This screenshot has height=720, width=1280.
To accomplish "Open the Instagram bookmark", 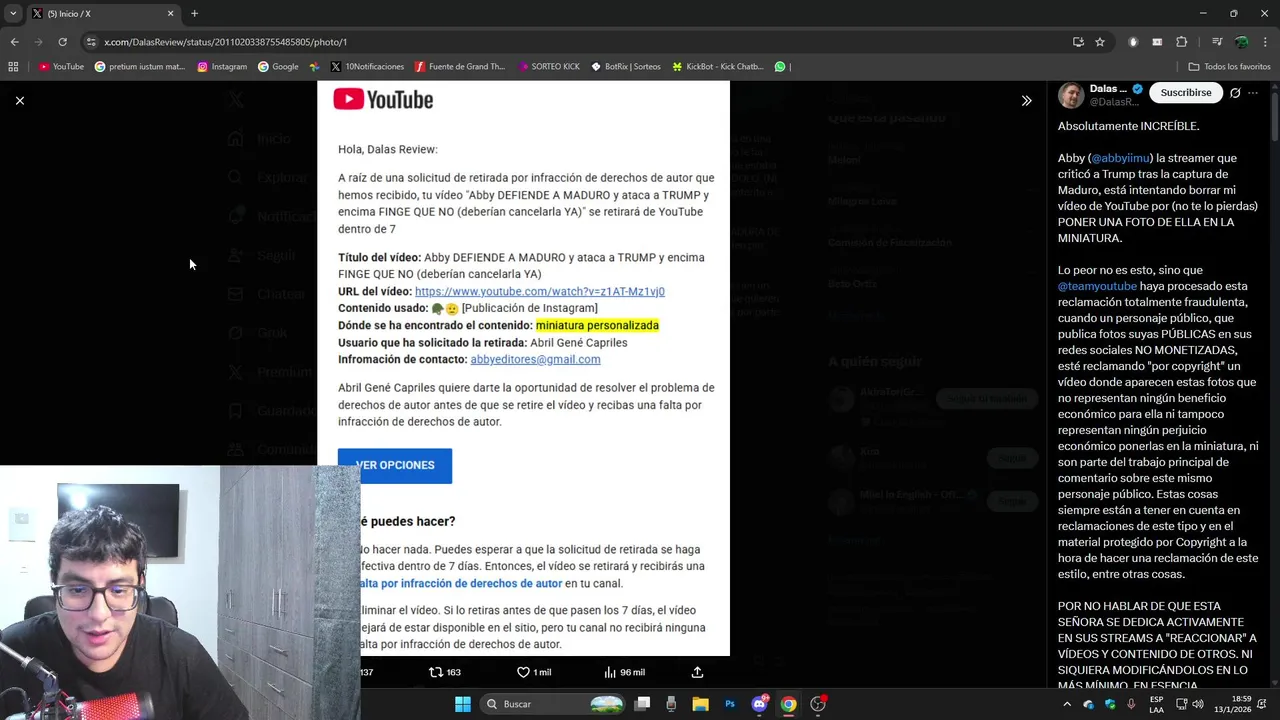I will 222,67.
